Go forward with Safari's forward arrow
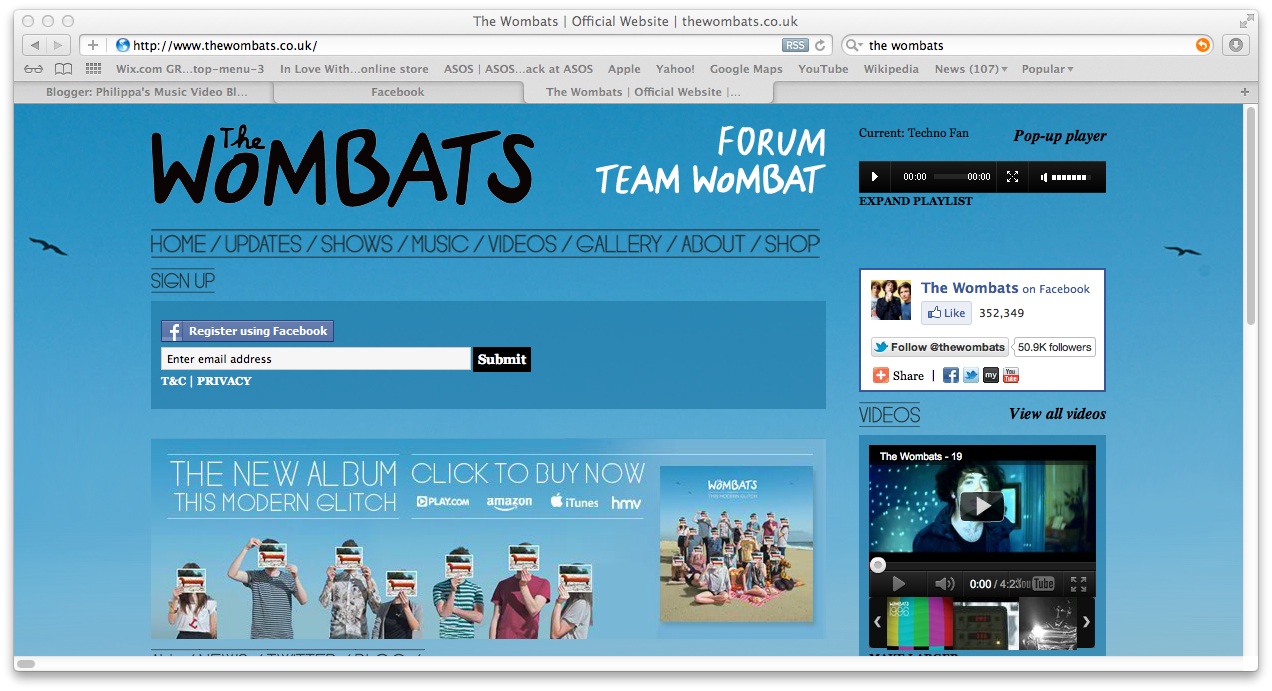 click(x=58, y=45)
